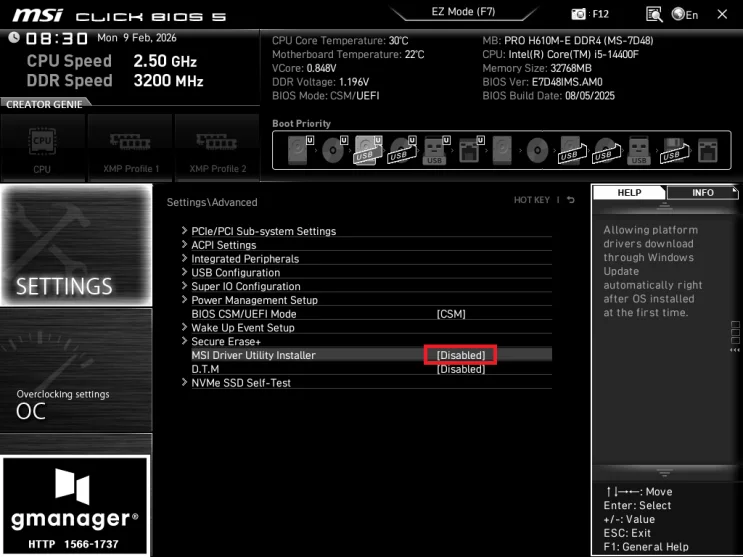This screenshot has width=743, height=557.
Task: Select the legacy hard disk boot icon
Action: (x=502, y=150)
